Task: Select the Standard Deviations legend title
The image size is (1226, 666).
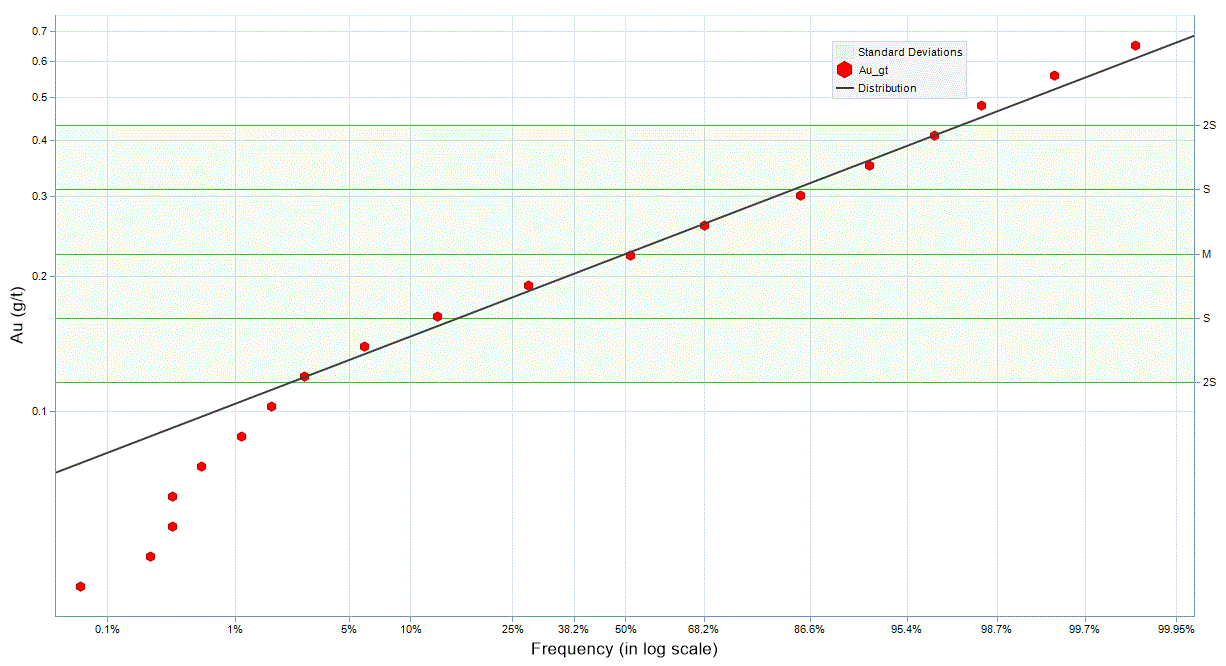Action: point(910,52)
